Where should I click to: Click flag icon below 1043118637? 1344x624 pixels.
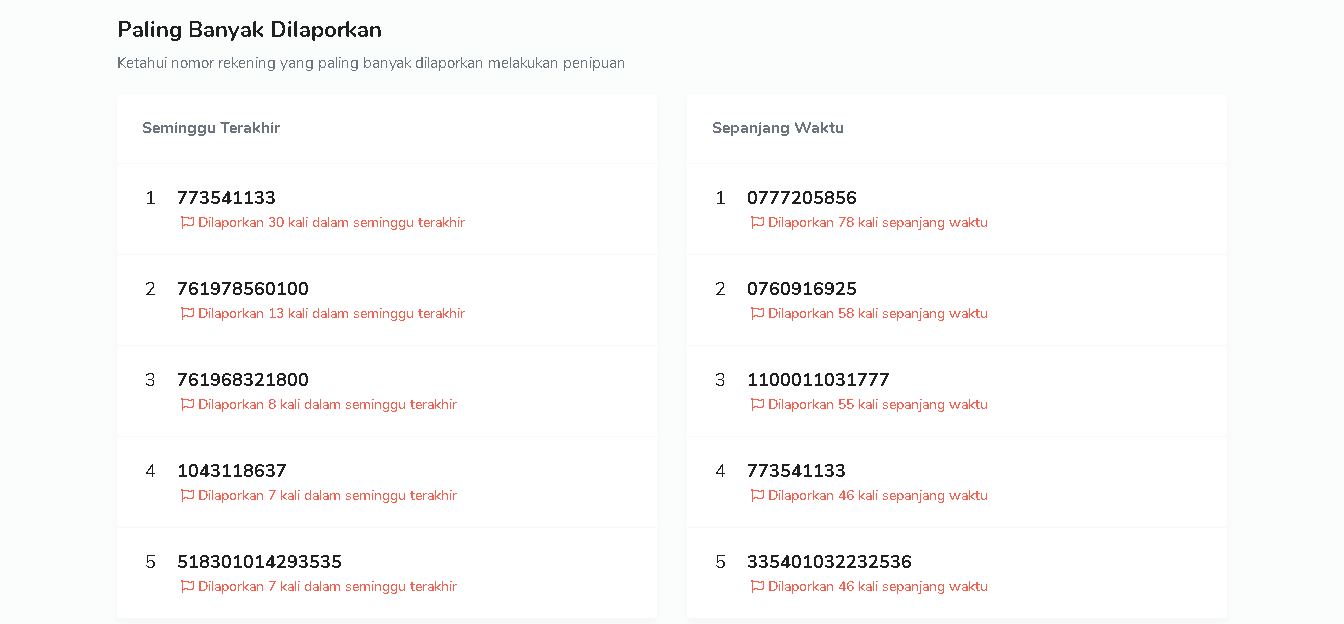[x=187, y=496]
